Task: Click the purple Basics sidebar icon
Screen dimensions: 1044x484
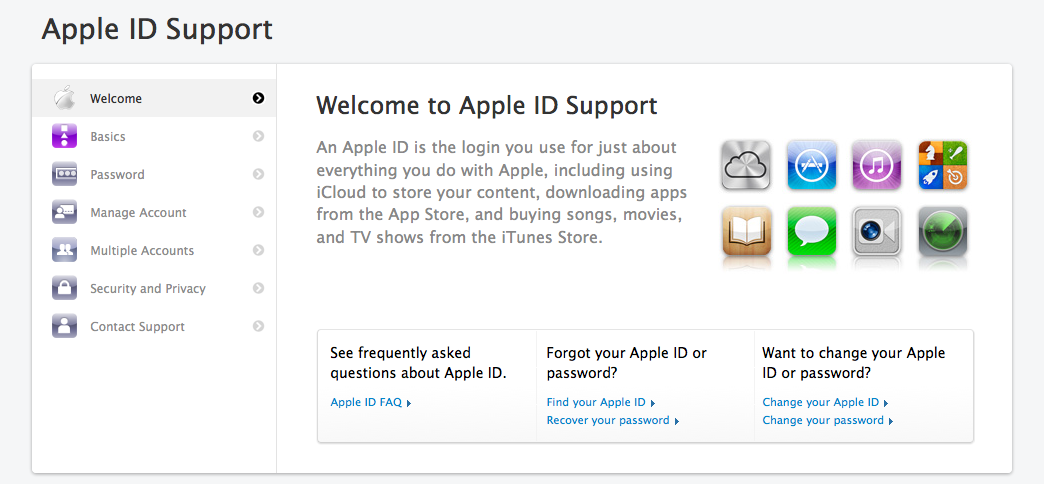Action: (x=65, y=136)
